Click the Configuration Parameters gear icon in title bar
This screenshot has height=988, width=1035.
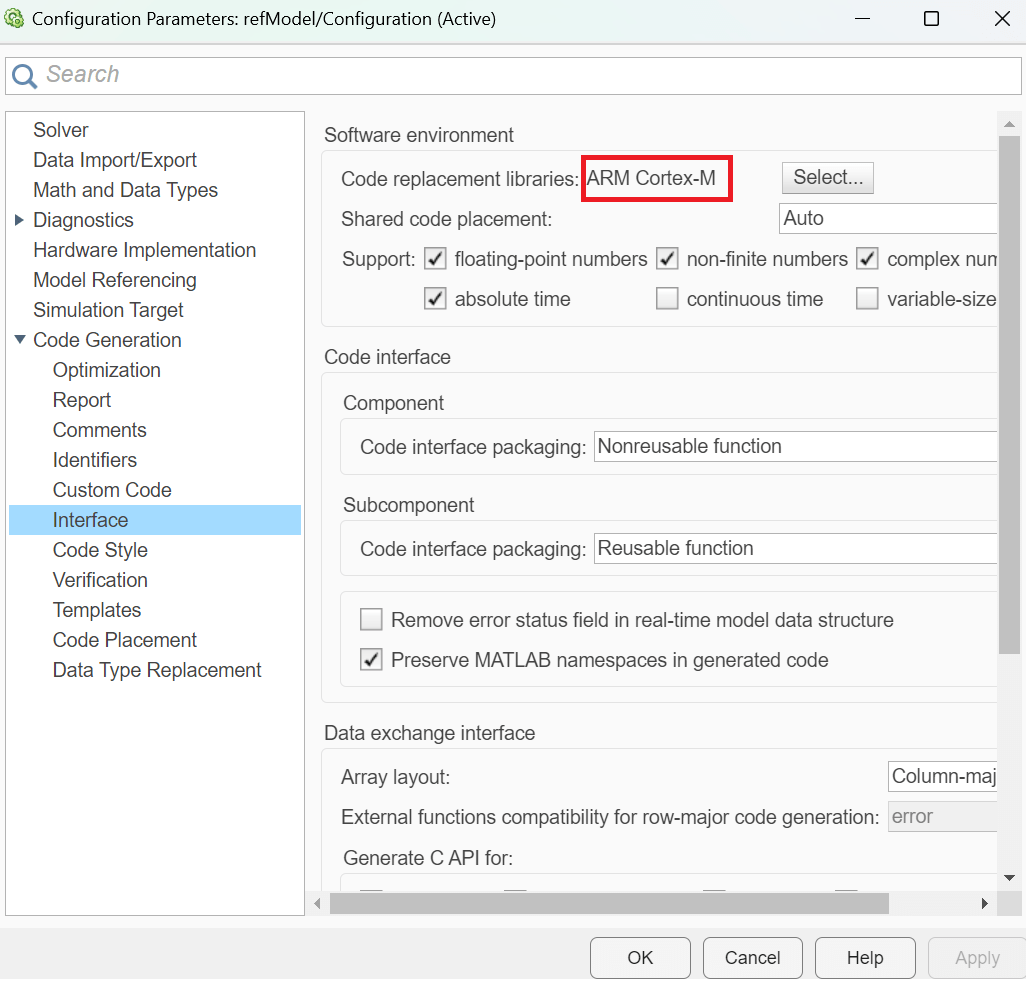(15, 19)
